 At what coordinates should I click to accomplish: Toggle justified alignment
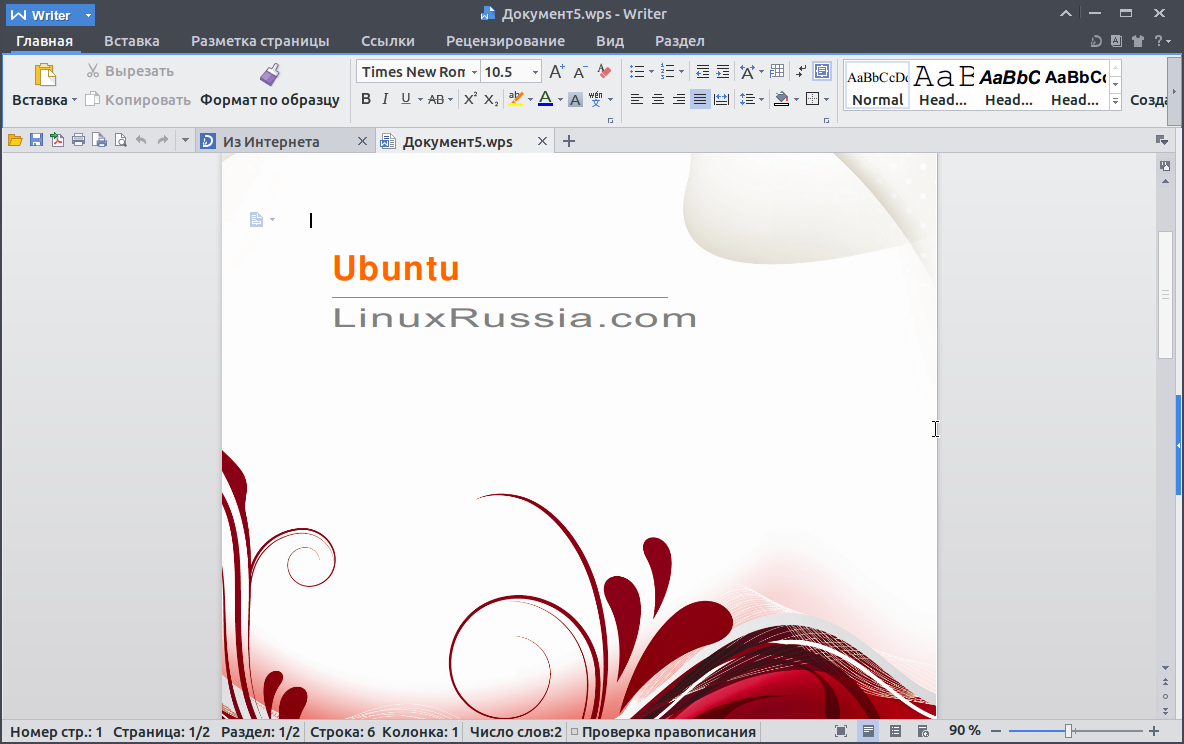click(x=700, y=99)
